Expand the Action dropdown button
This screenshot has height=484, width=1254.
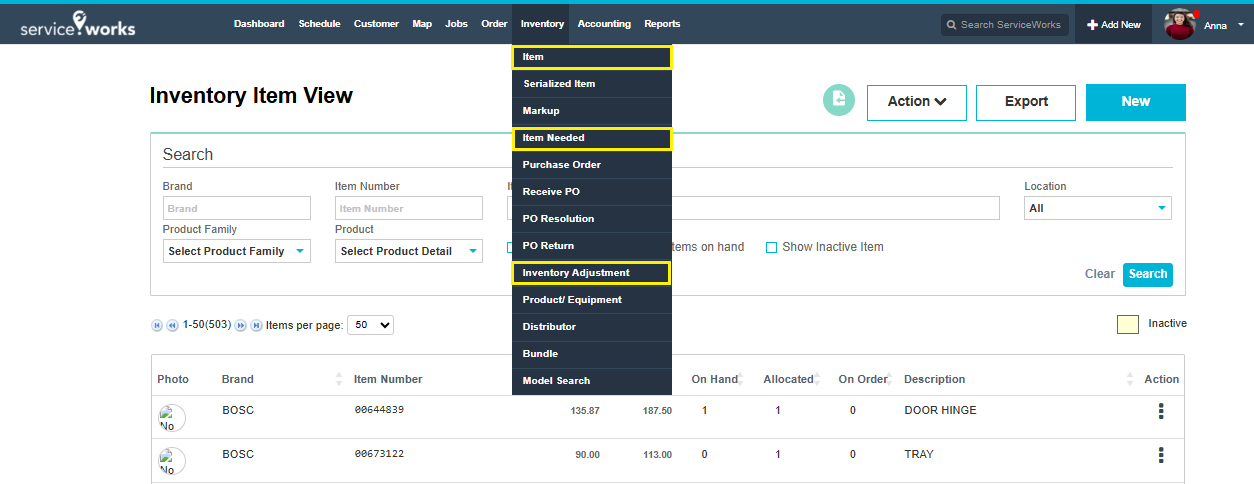(x=917, y=102)
